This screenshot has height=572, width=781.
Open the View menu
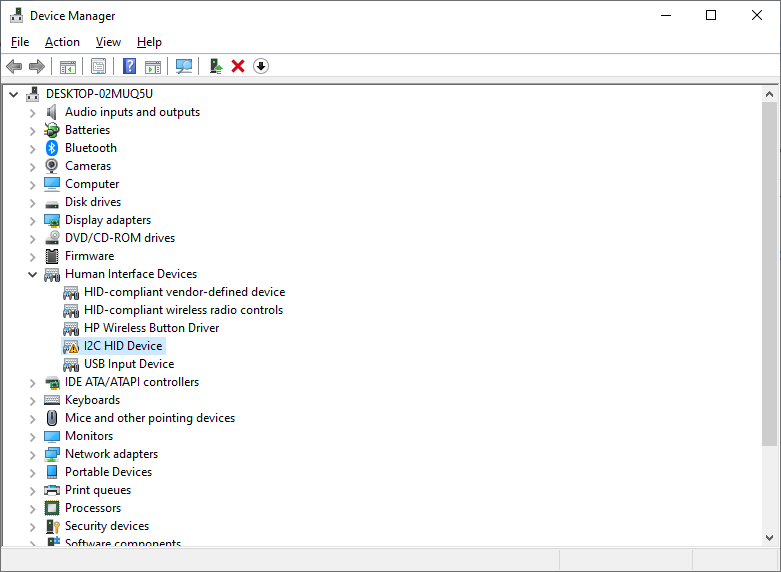point(108,42)
